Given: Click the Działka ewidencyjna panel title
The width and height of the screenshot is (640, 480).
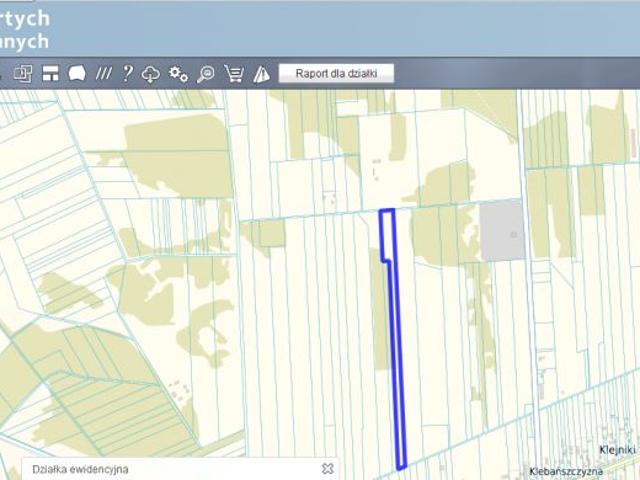Looking at the screenshot, I should pyautogui.click(x=80, y=468).
